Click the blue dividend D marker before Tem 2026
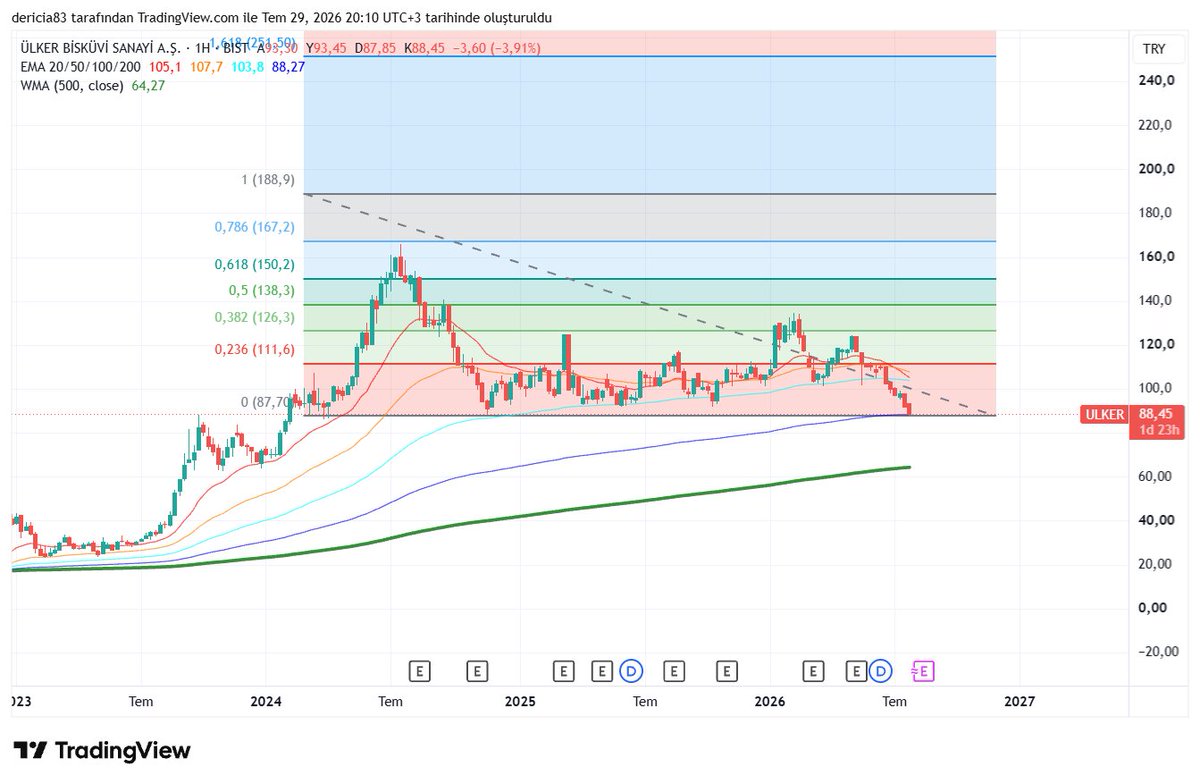Viewport: 1200px width, 784px height. (881, 670)
